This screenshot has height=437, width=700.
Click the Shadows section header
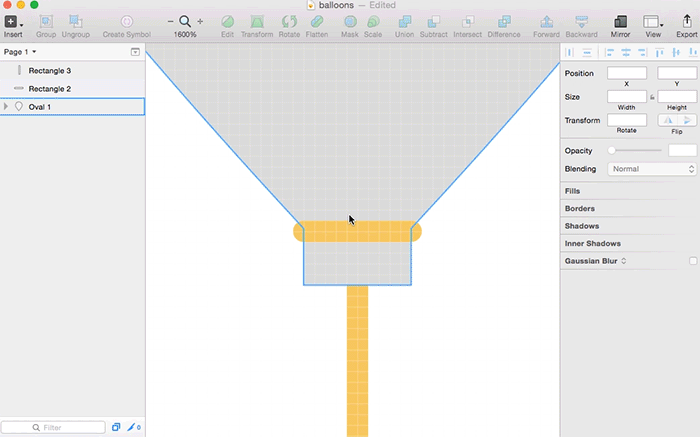point(582,226)
